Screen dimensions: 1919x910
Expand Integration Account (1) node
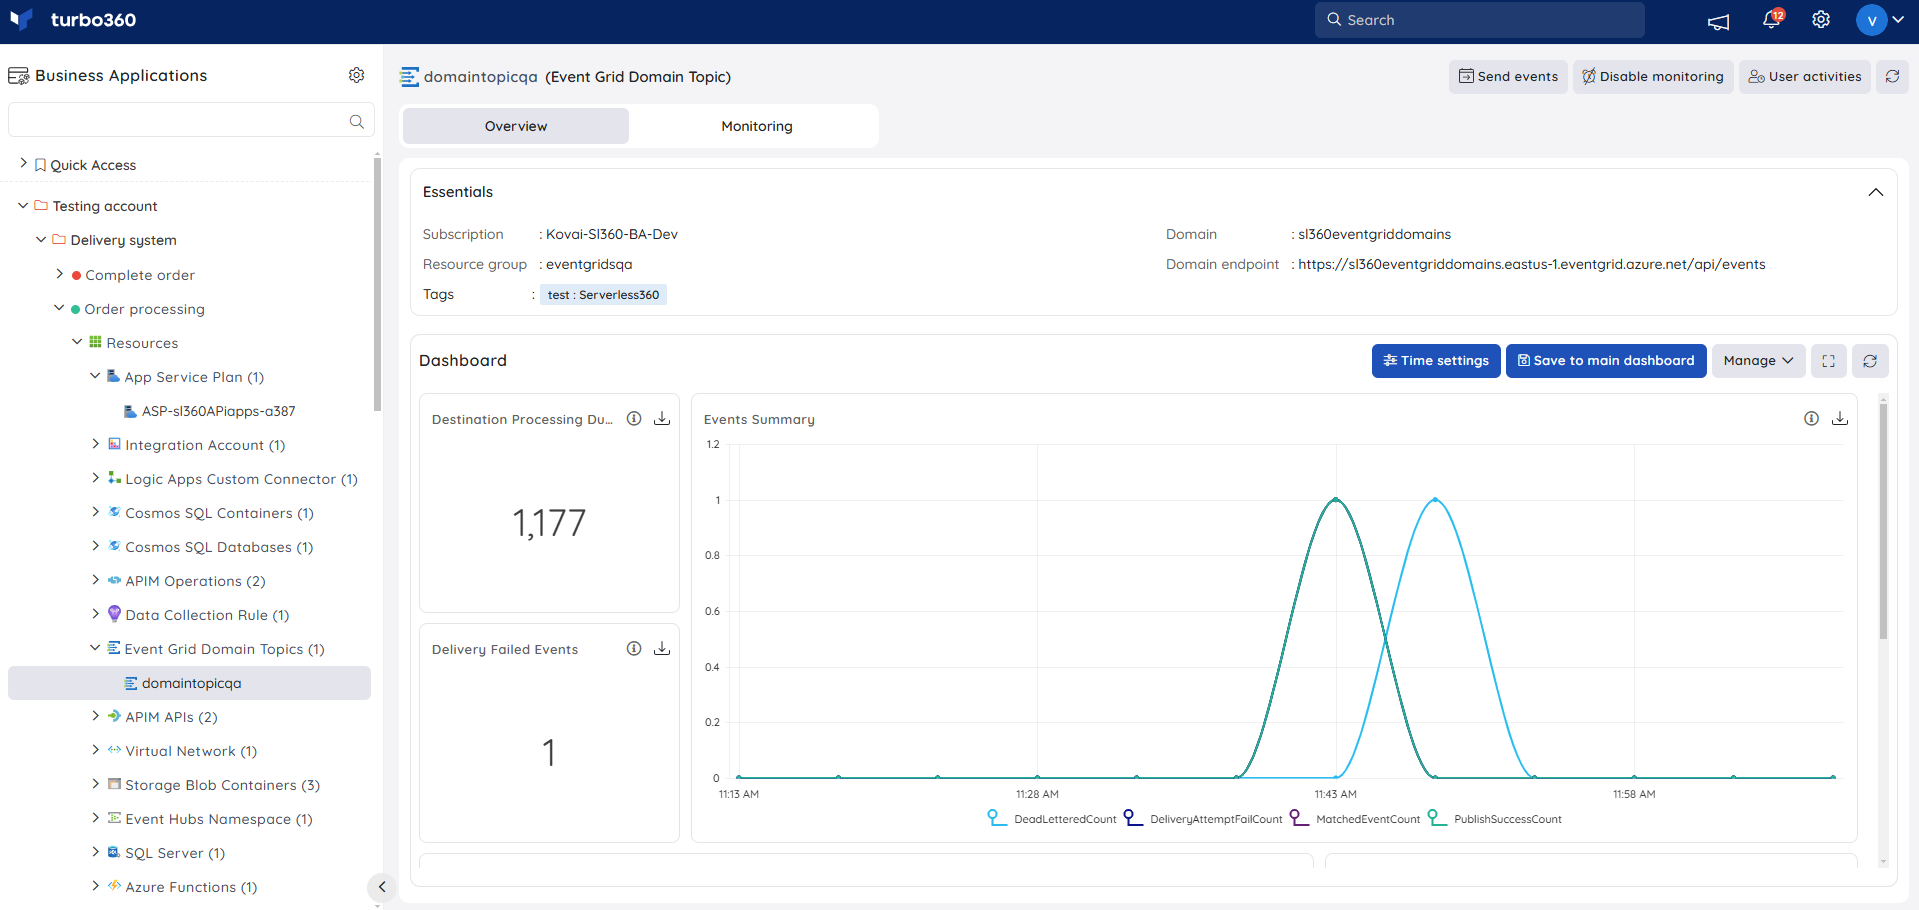(95, 443)
